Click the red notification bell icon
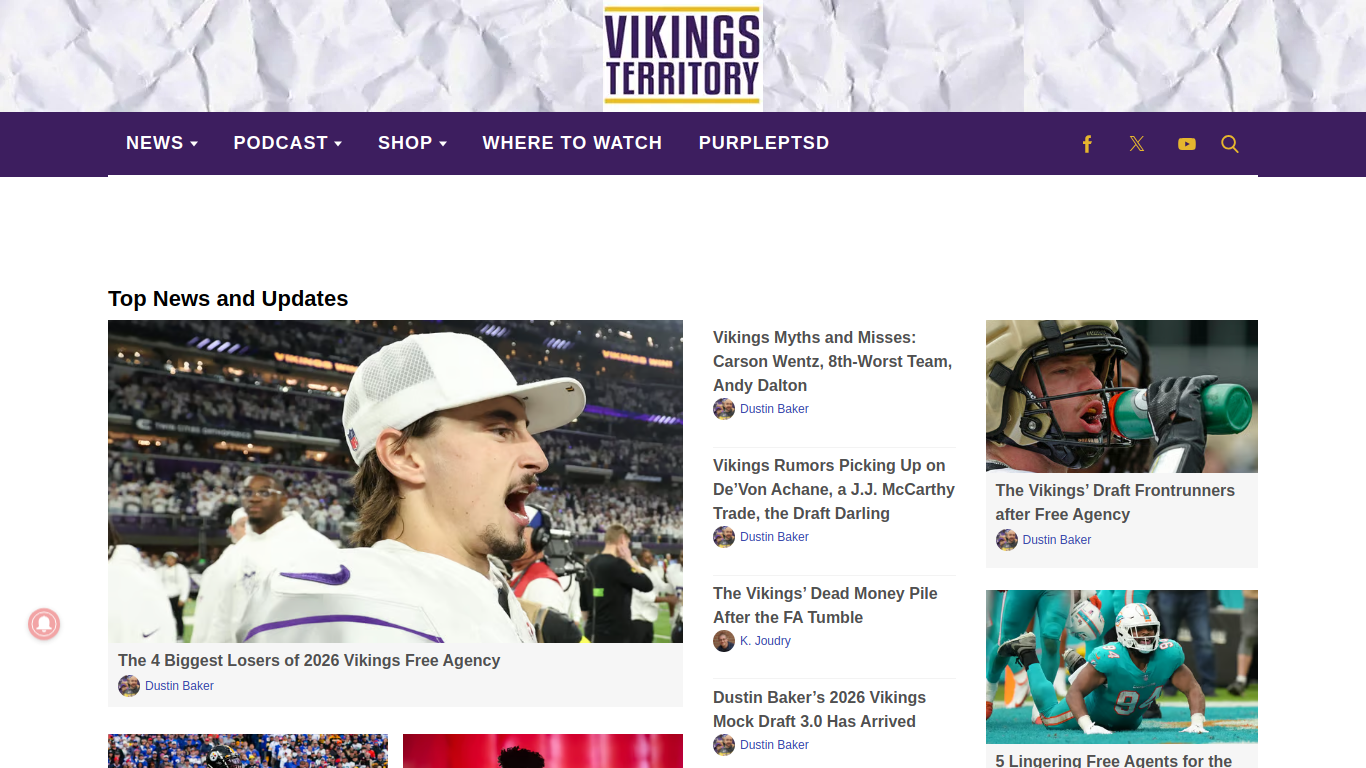The image size is (1366, 768). tap(44, 625)
